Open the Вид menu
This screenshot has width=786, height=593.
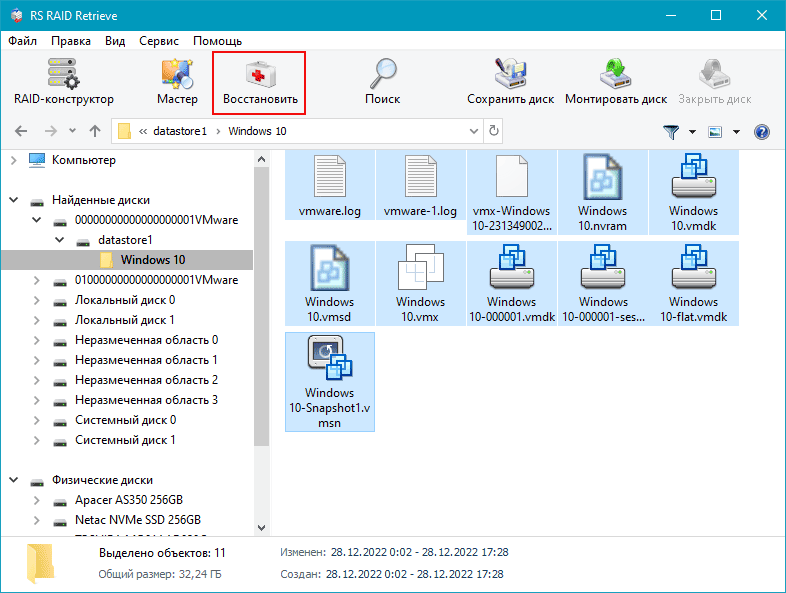tap(115, 41)
